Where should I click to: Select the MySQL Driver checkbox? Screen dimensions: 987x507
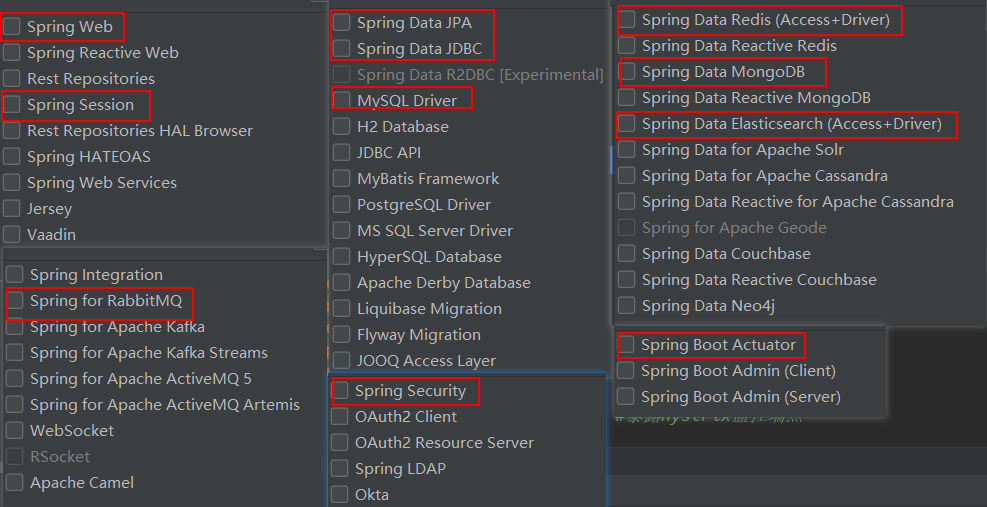coord(342,100)
